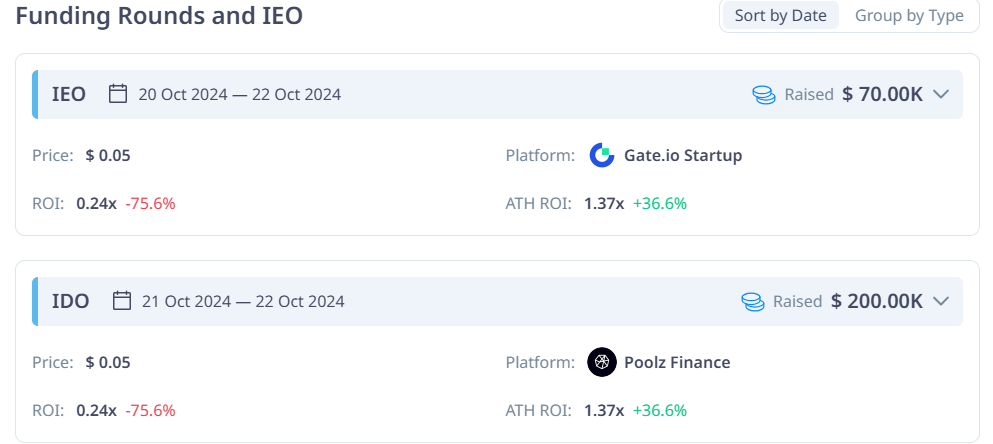Screen dimensions: 993x444
Task: Click the calendar icon in IDO row
Action: [122, 300]
